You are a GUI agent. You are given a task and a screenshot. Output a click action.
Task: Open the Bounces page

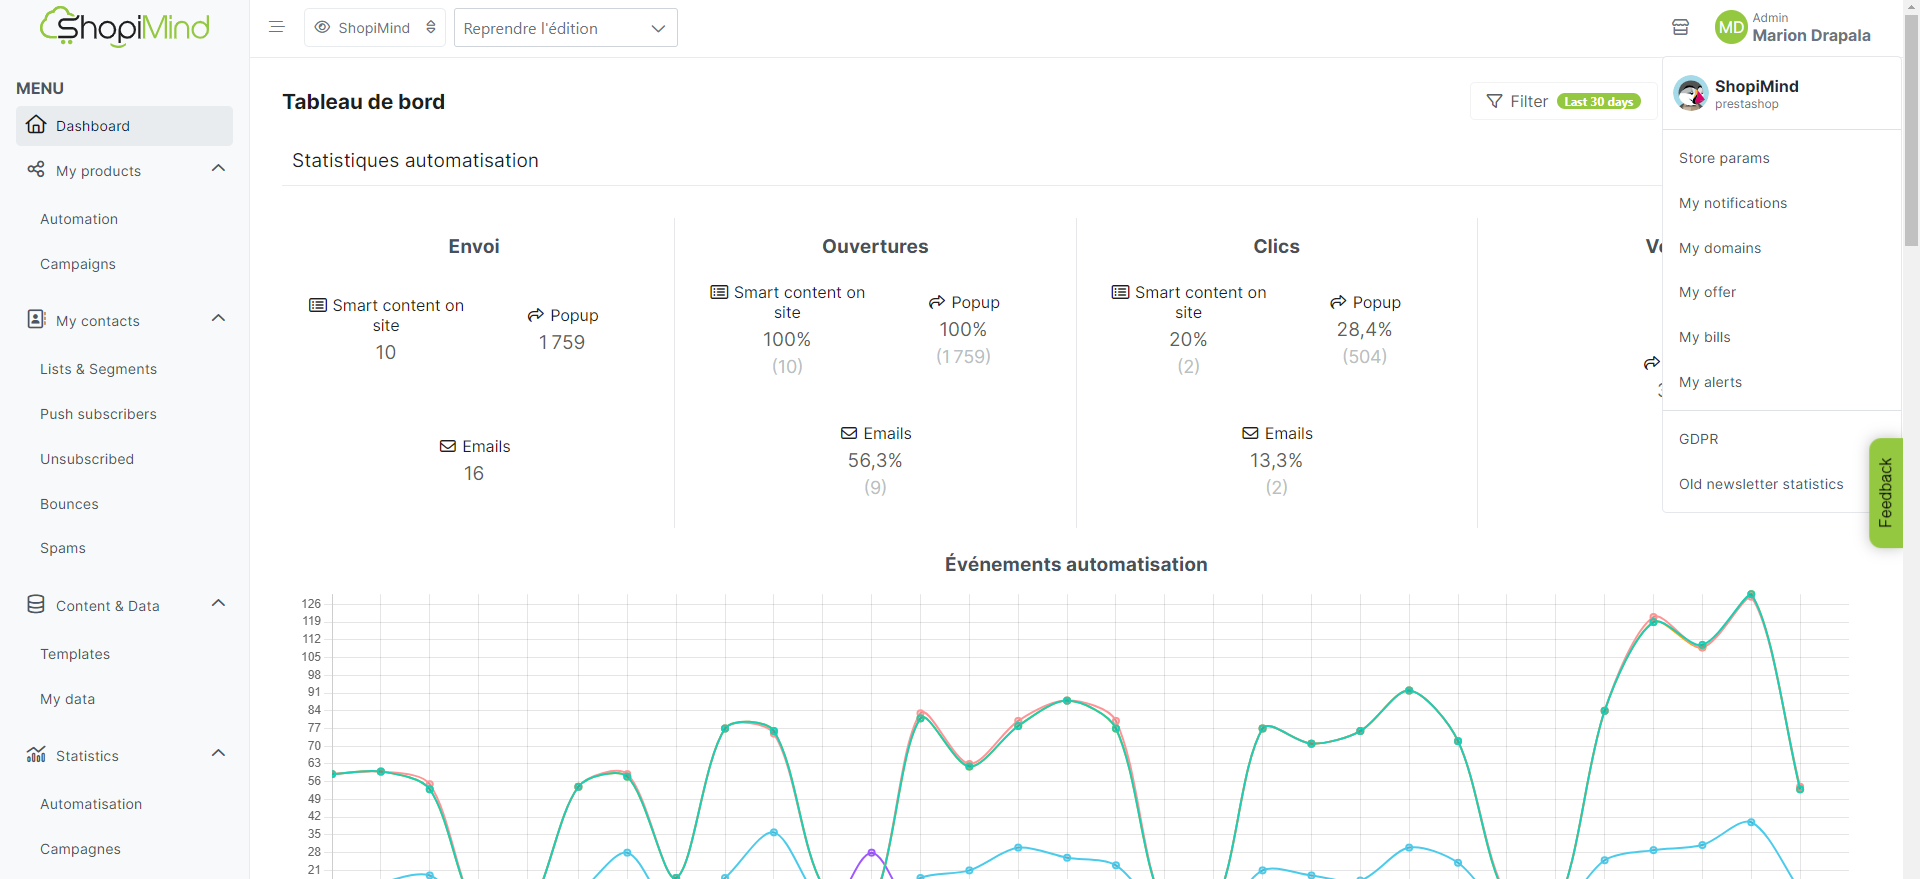pyautogui.click(x=69, y=504)
